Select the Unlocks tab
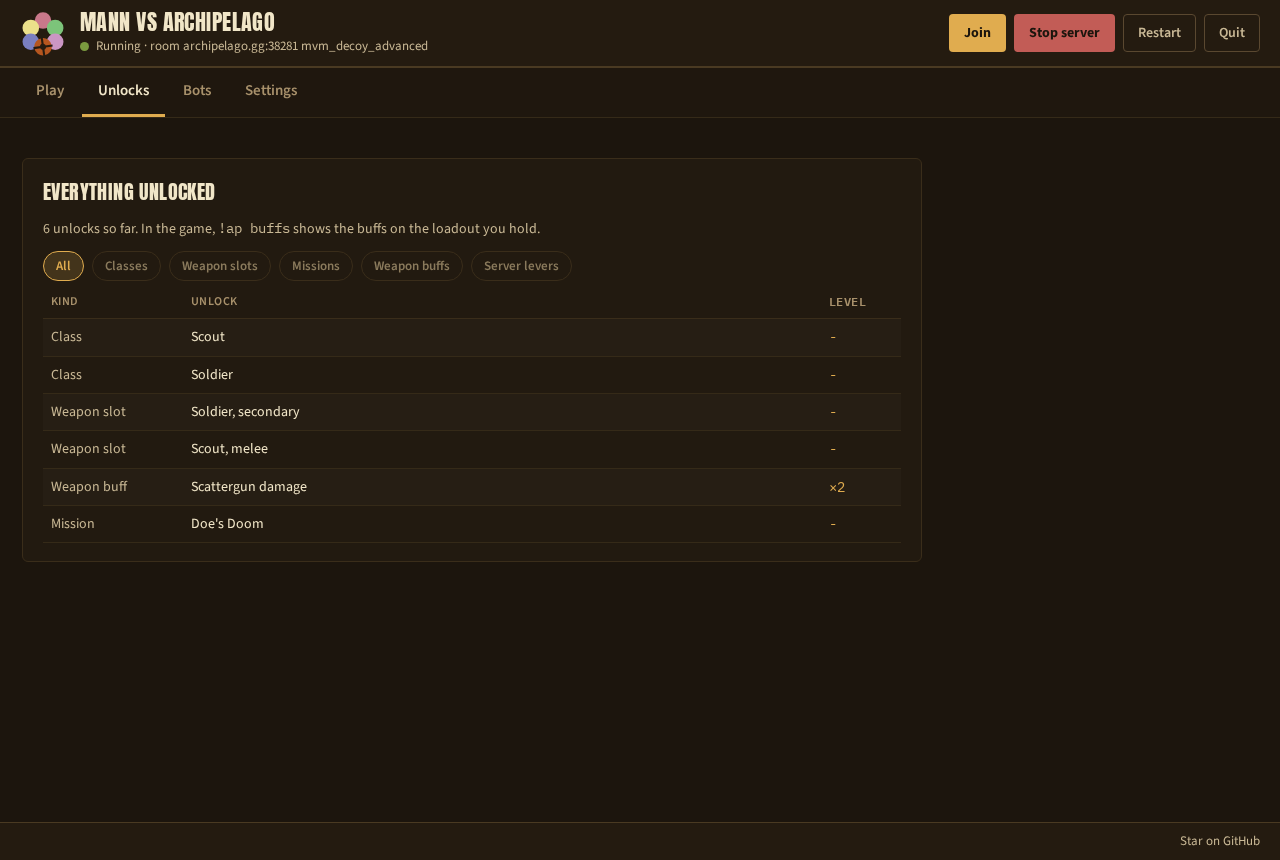This screenshot has width=1280, height=860. (x=124, y=91)
